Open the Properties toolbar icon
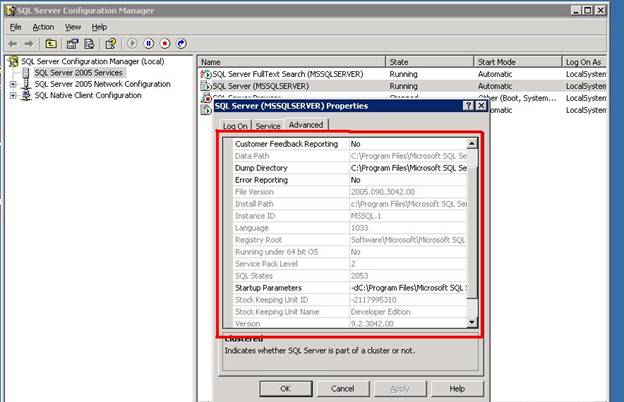624x402 pixels. point(72,43)
